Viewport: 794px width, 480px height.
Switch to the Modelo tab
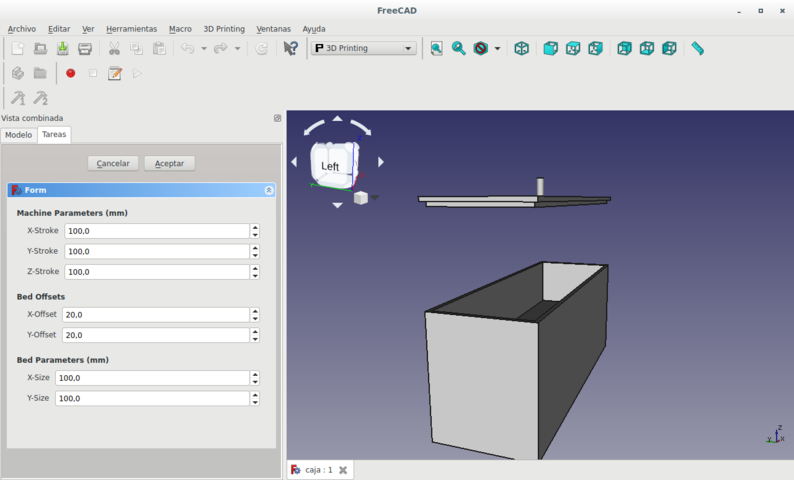coord(19,135)
